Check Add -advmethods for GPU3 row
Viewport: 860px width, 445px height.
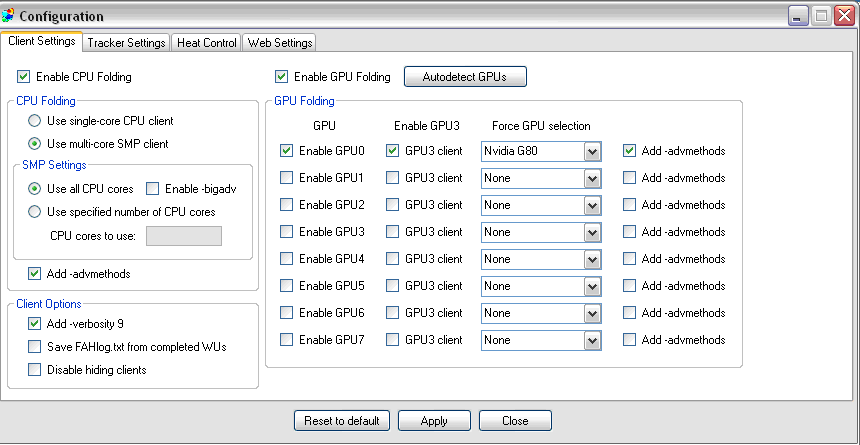tap(630, 232)
